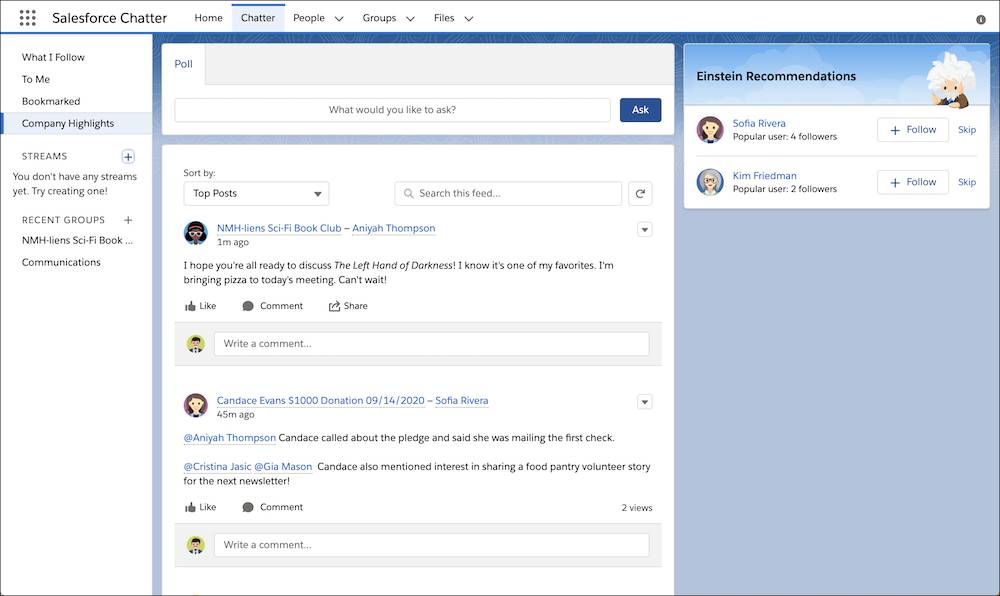Share the Sci-Fi Book Club post
Image resolution: width=1000 pixels, height=596 pixels.
[348, 306]
